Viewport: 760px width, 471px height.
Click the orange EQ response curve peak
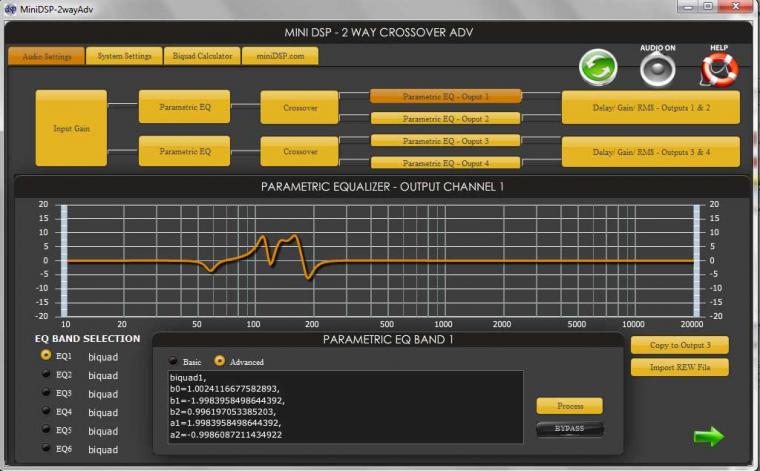coord(295,236)
